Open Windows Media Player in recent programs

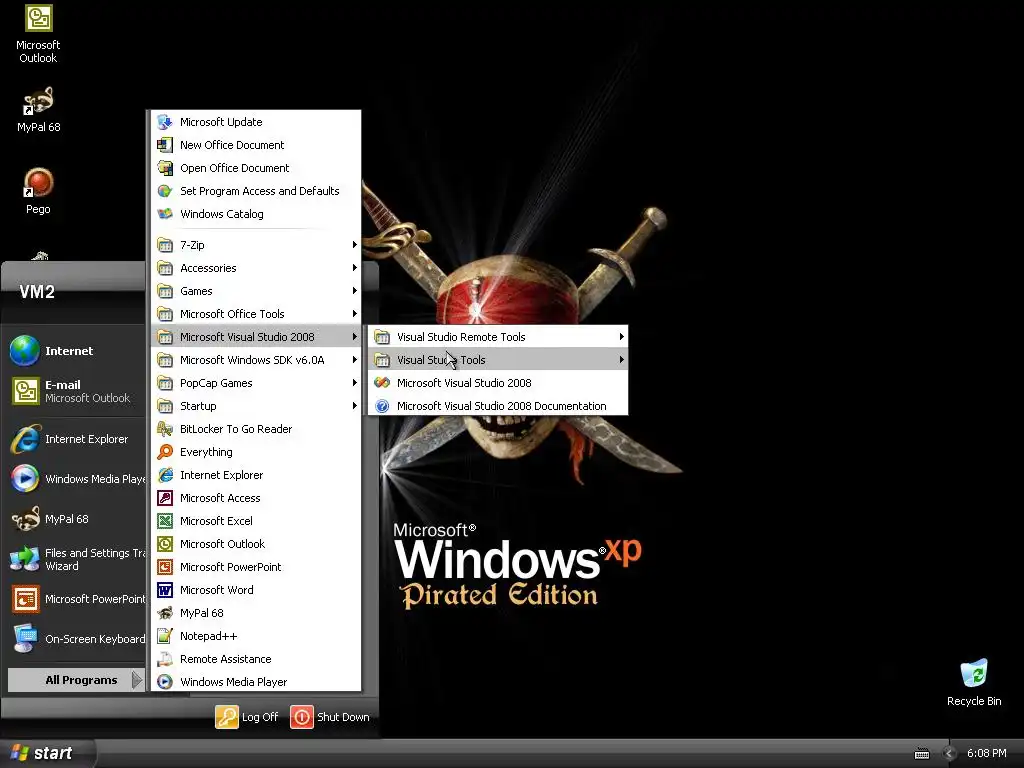[73, 479]
